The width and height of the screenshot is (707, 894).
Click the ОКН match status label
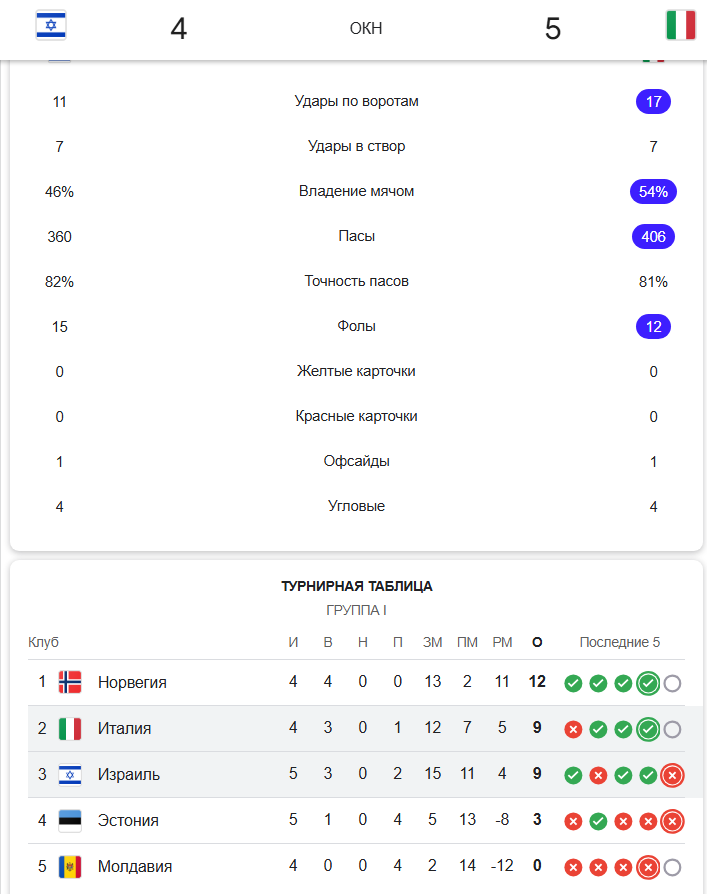coord(366,28)
